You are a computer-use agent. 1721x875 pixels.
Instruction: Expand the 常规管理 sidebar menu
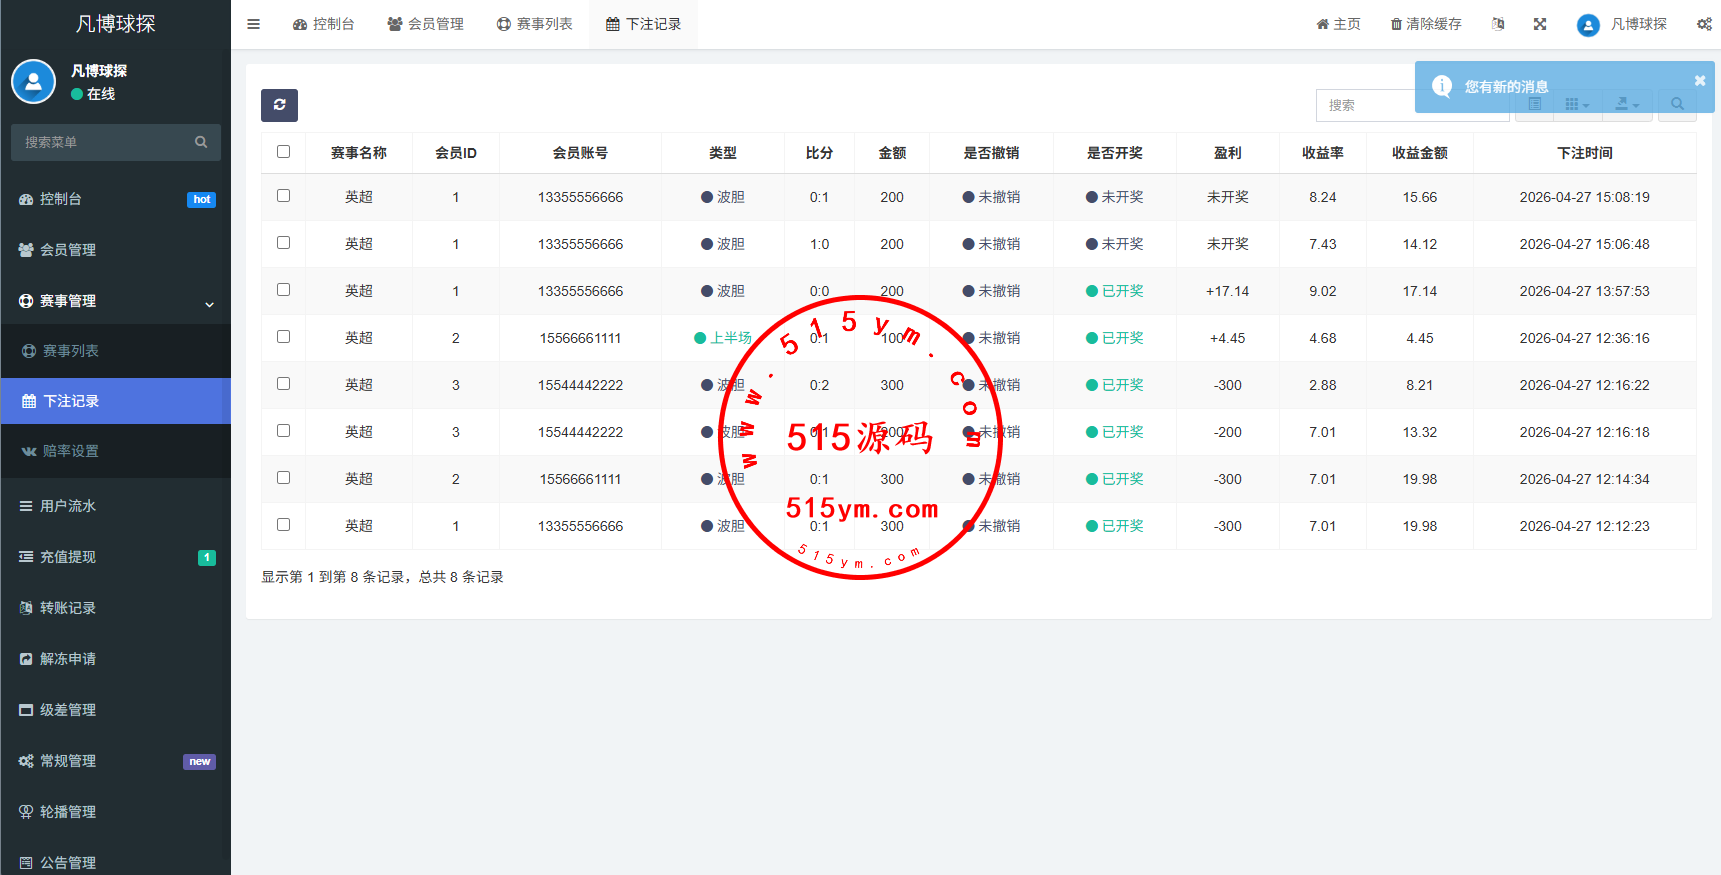point(116,761)
